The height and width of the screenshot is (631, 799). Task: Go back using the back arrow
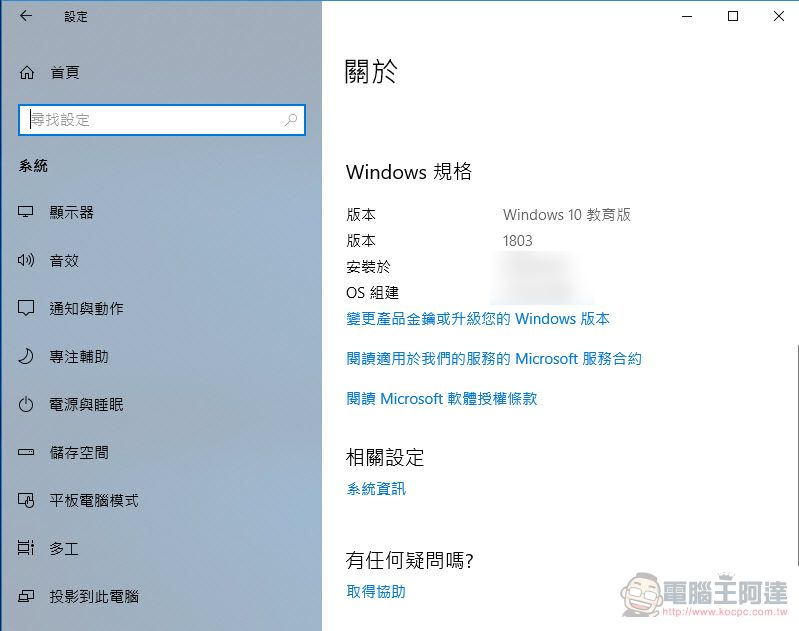(x=25, y=16)
